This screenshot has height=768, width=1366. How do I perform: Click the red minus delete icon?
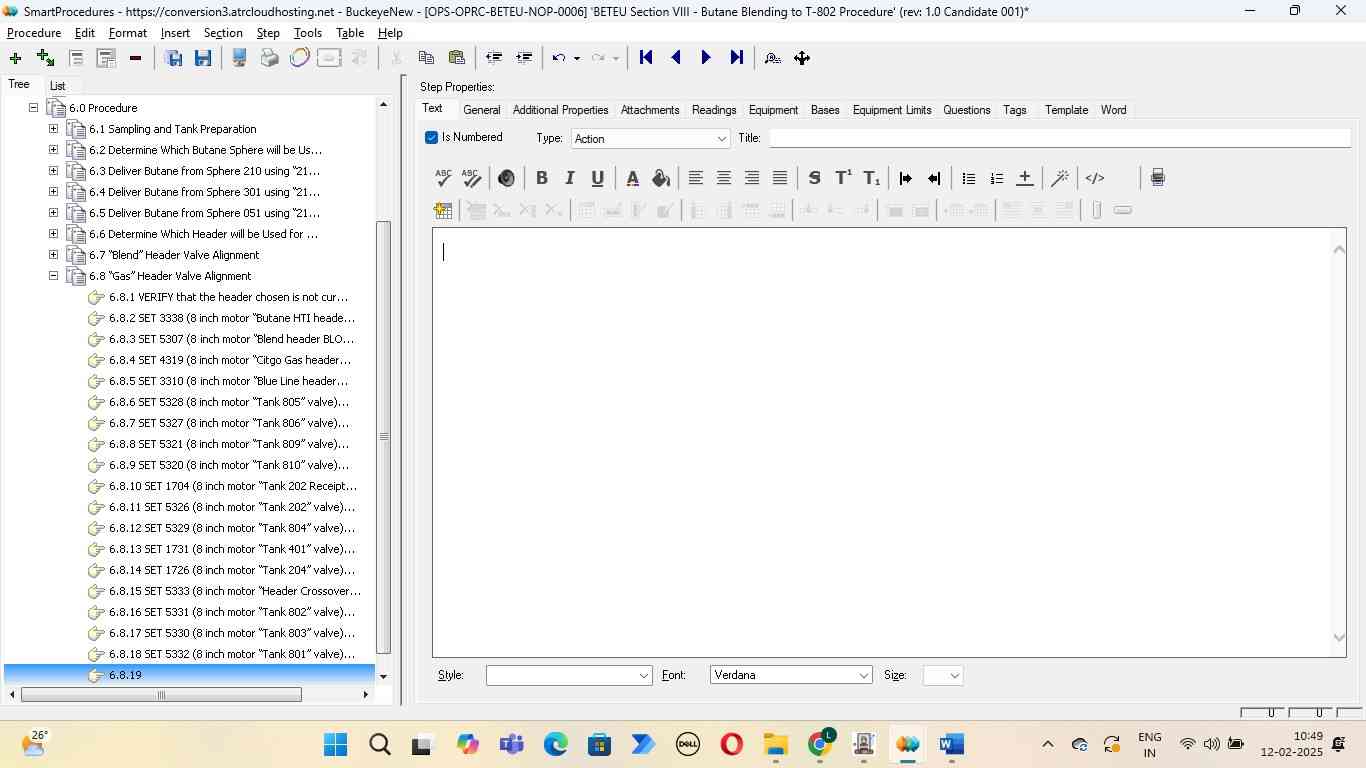click(x=135, y=58)
